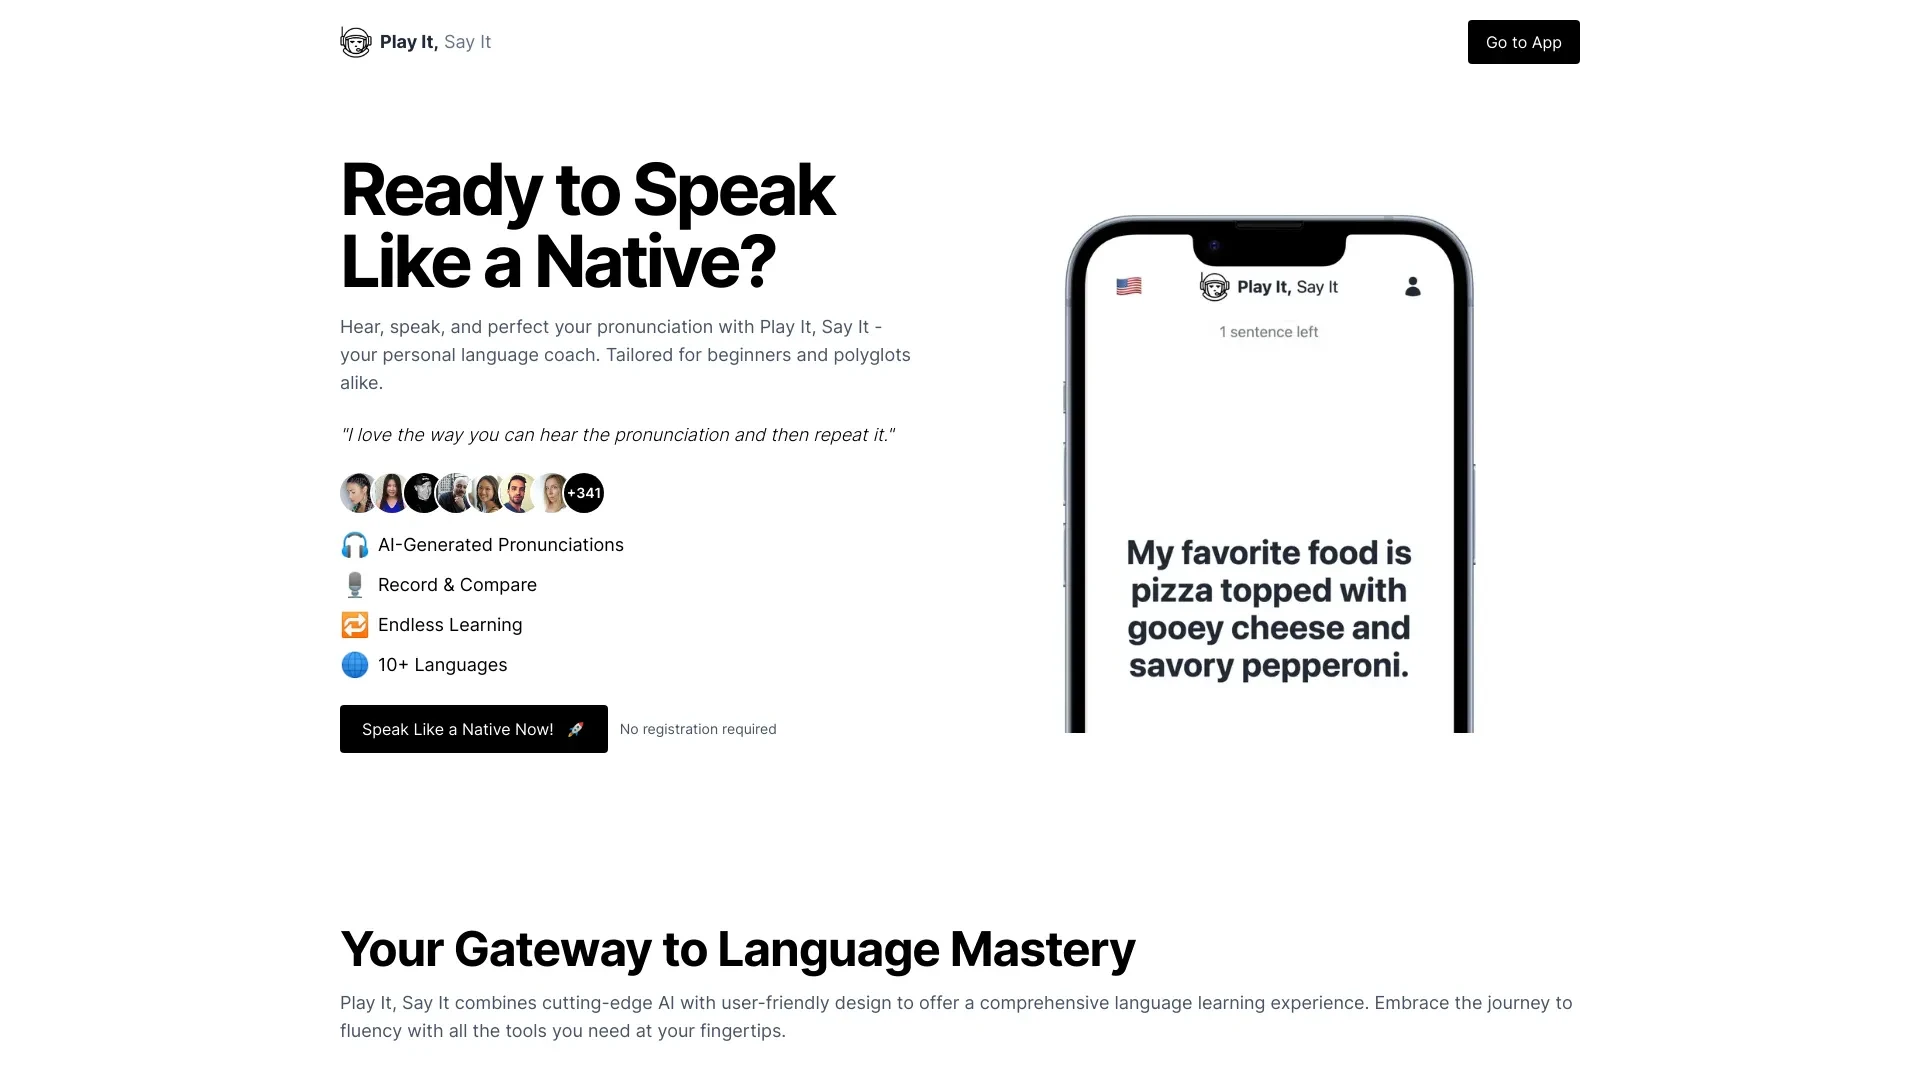Expand the +341 users overflow indicator
Viewport: 1920px width, 1080px height.
pos(584,492)
